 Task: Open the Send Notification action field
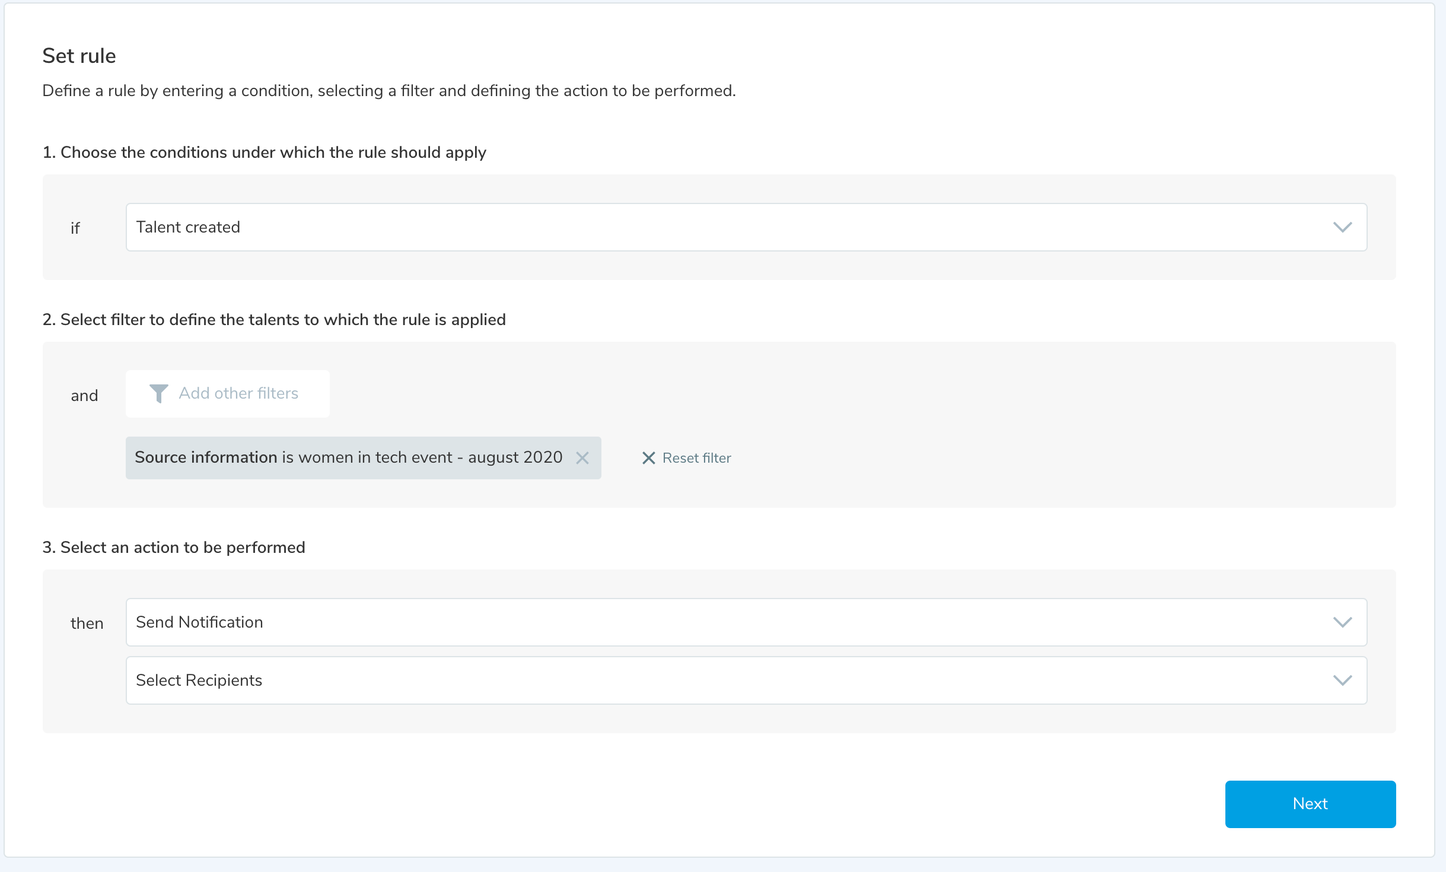point(700,622)
